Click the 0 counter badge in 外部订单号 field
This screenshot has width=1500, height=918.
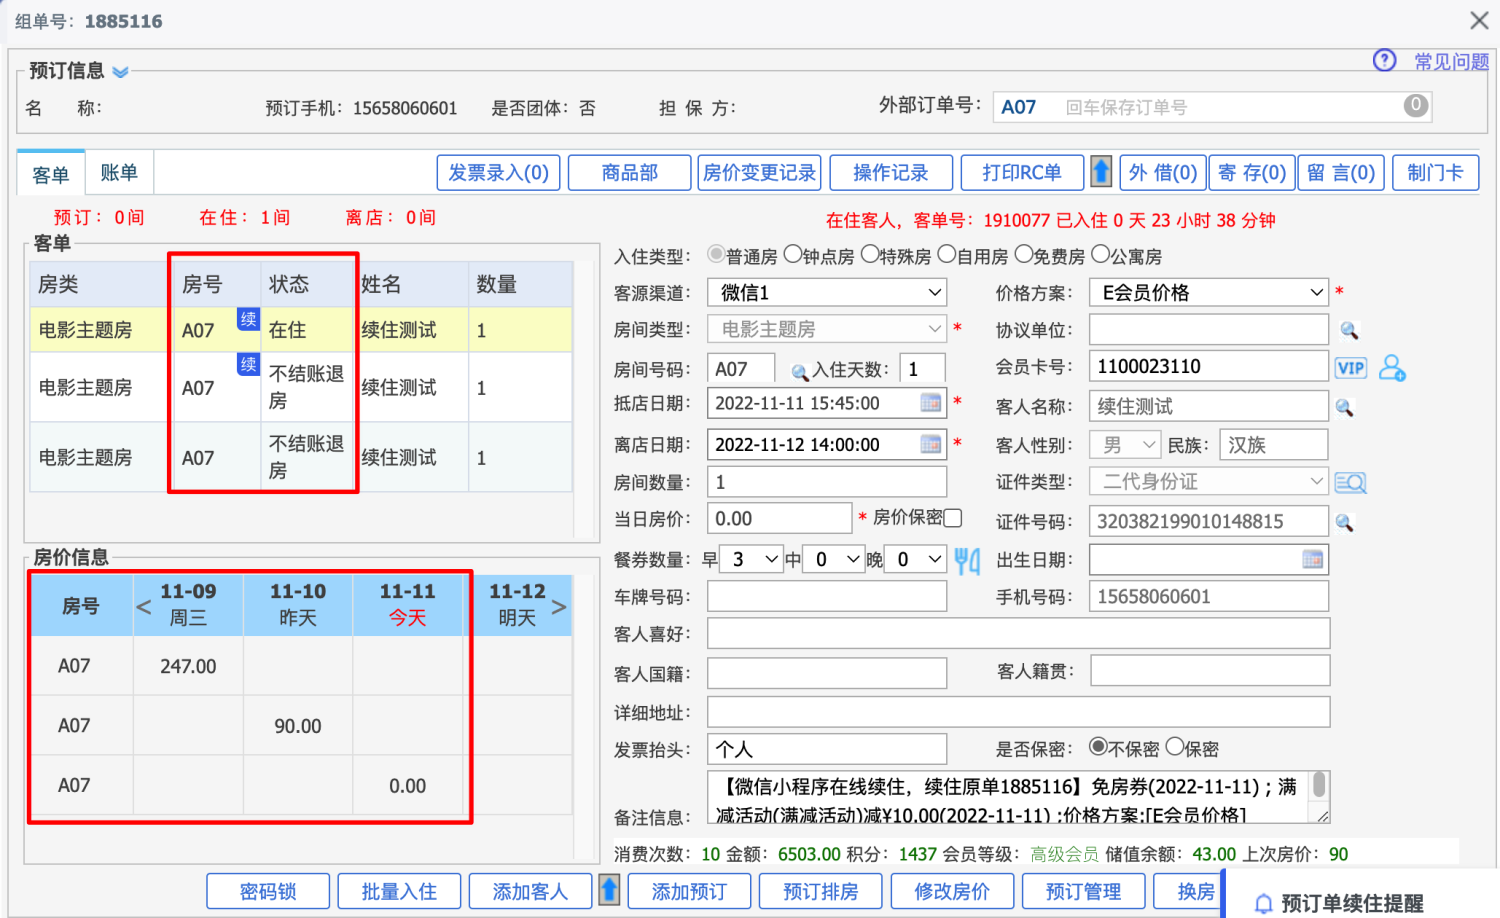coord(1415,105)
